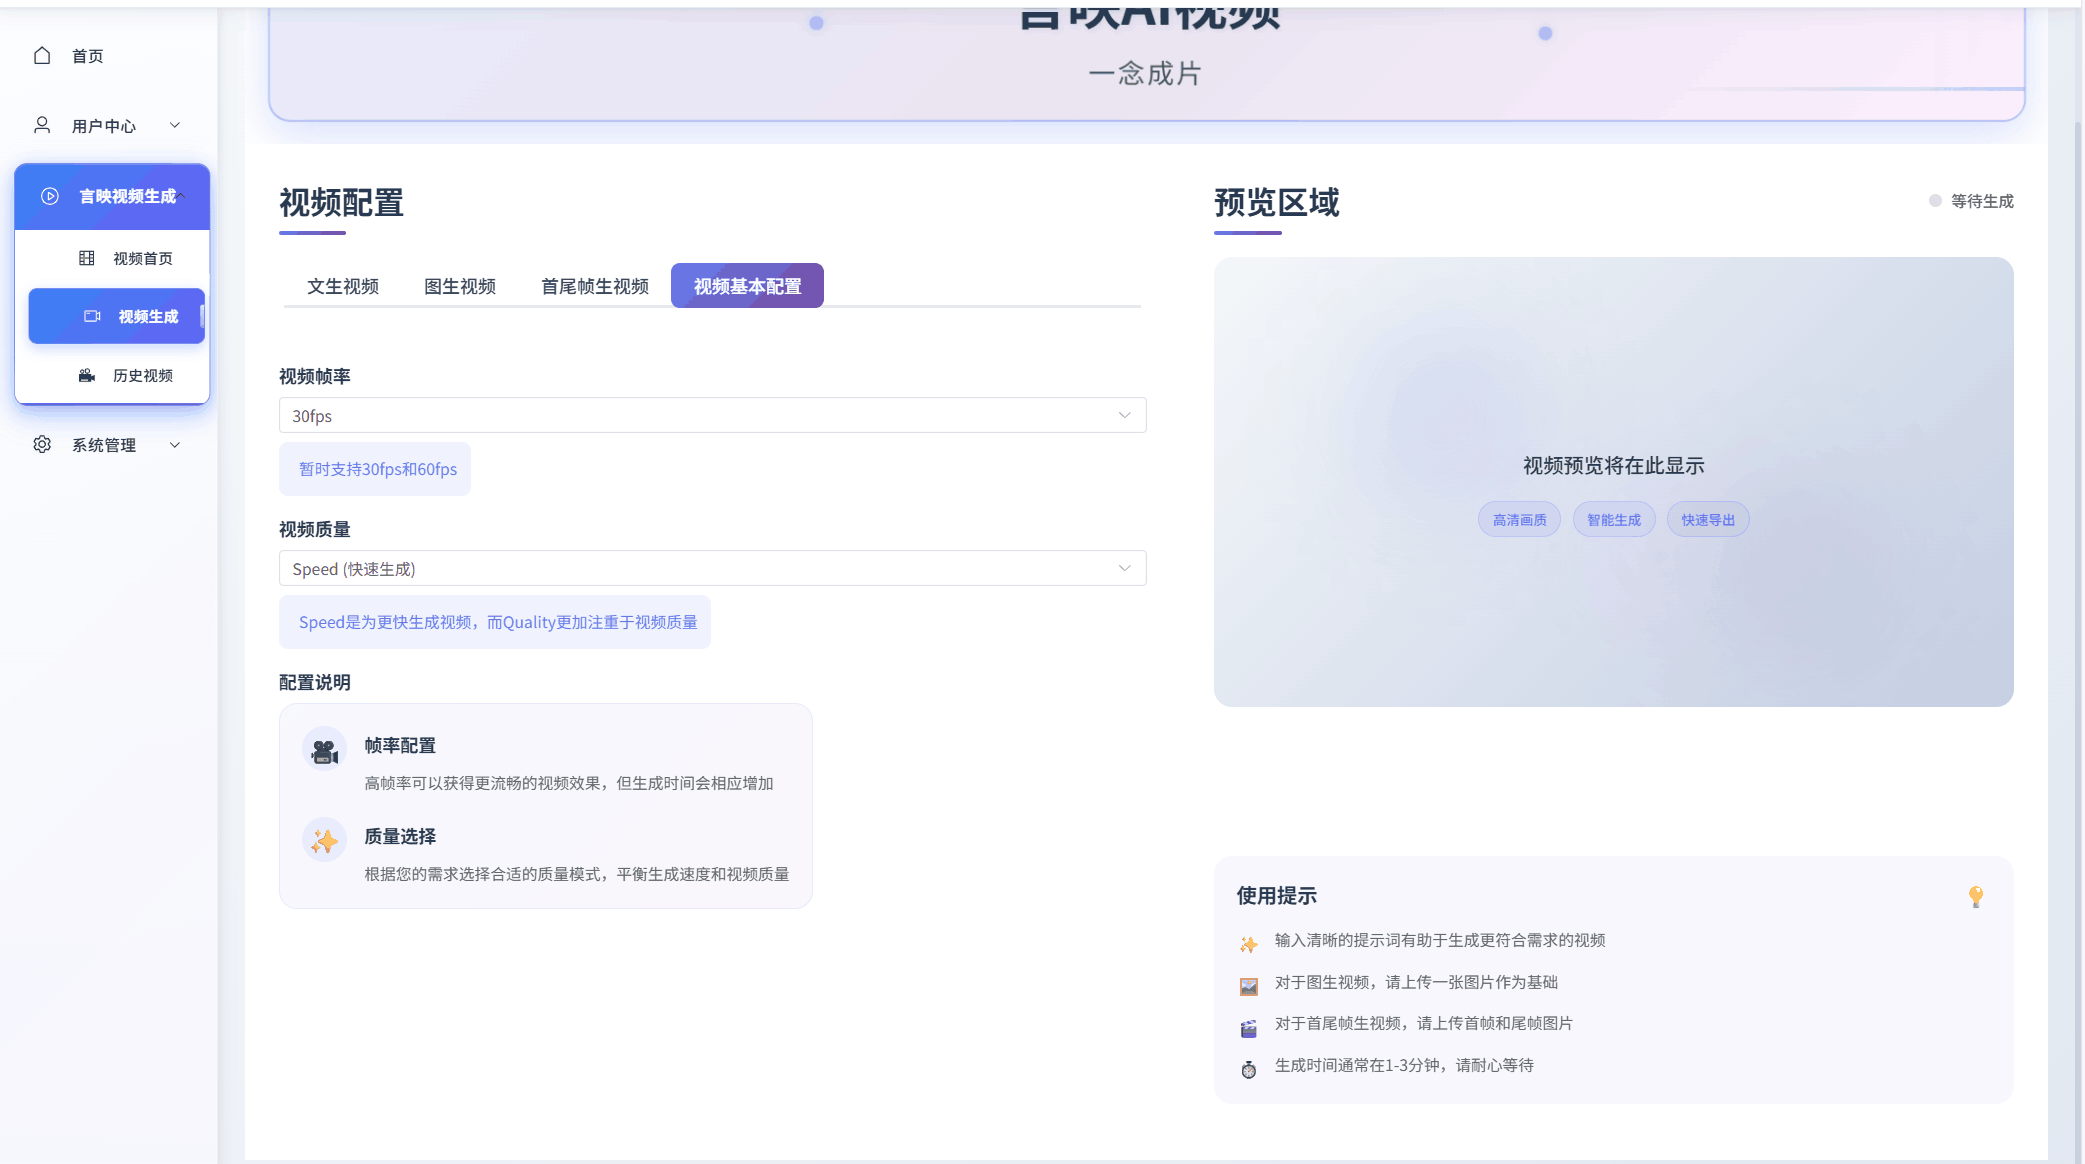The width and height of the screenshot is (2085, 1164).
Task: Click the 系统管理 gear icon
Action: (42, 445)
